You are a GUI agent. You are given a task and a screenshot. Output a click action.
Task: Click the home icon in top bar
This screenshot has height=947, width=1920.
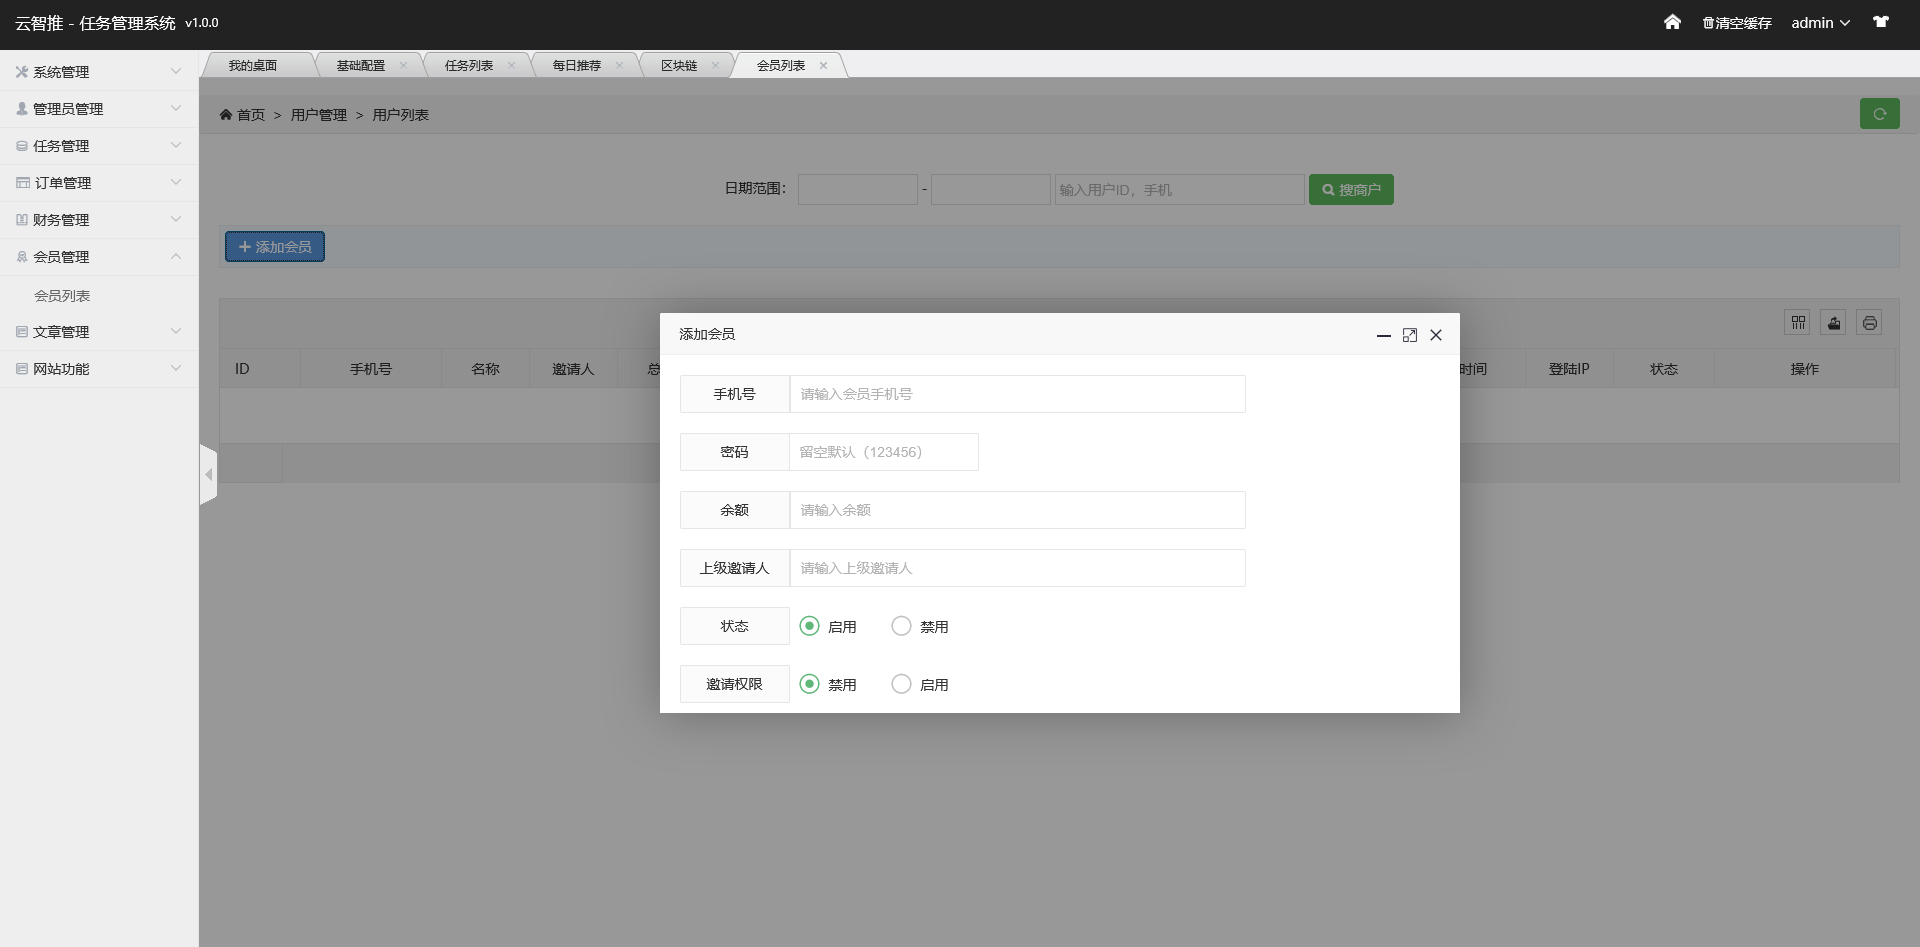(1672, 22)
